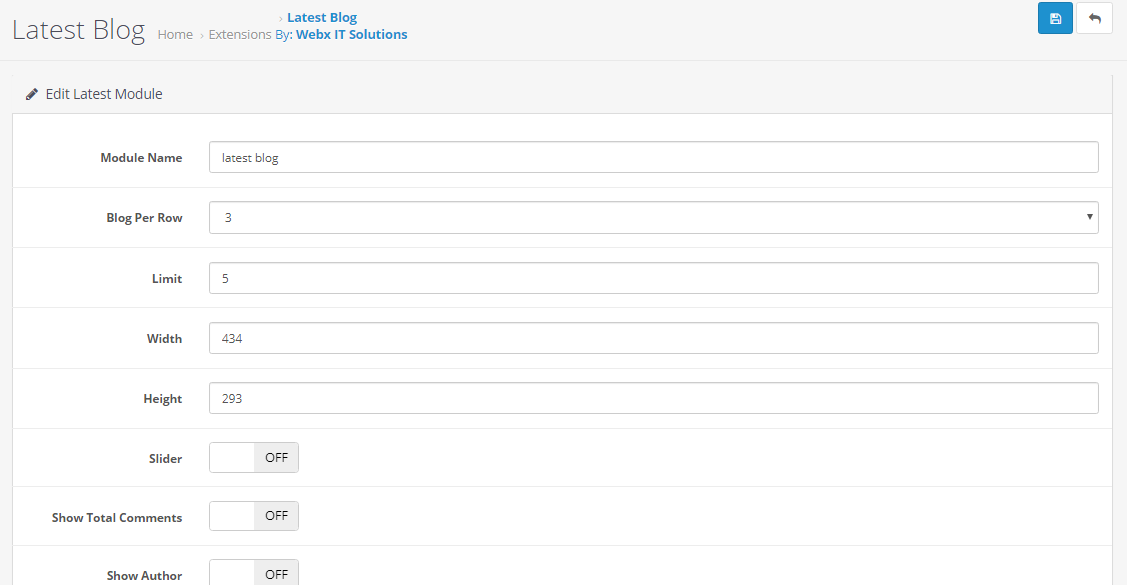Toggle the Slider switch
Image resolution: width=1127 pixels, height=585 pixels.
coord(254,458)
